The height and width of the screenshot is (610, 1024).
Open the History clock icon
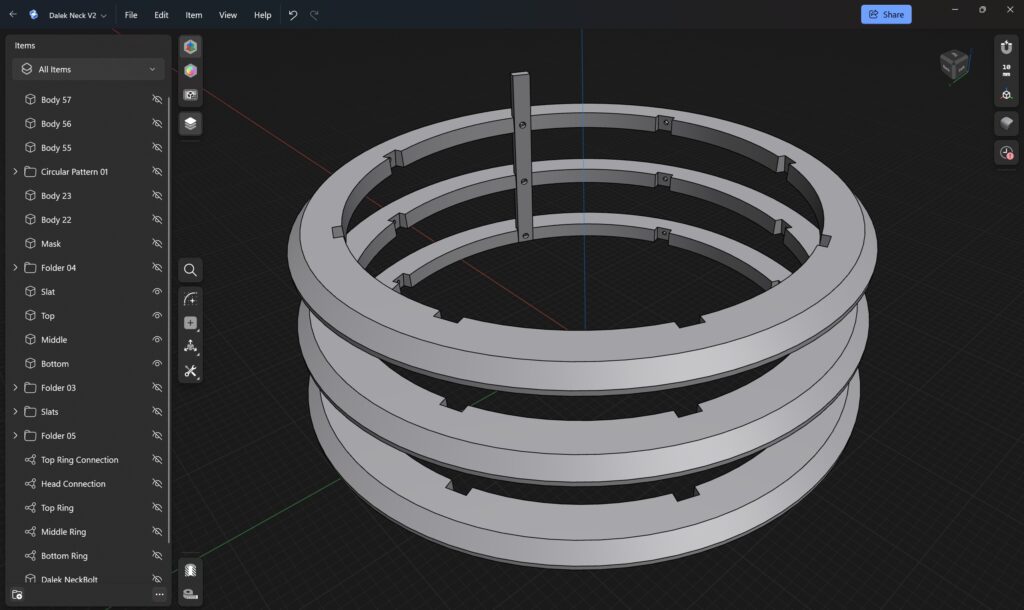pyautogui.click(x=1006, y=153)
